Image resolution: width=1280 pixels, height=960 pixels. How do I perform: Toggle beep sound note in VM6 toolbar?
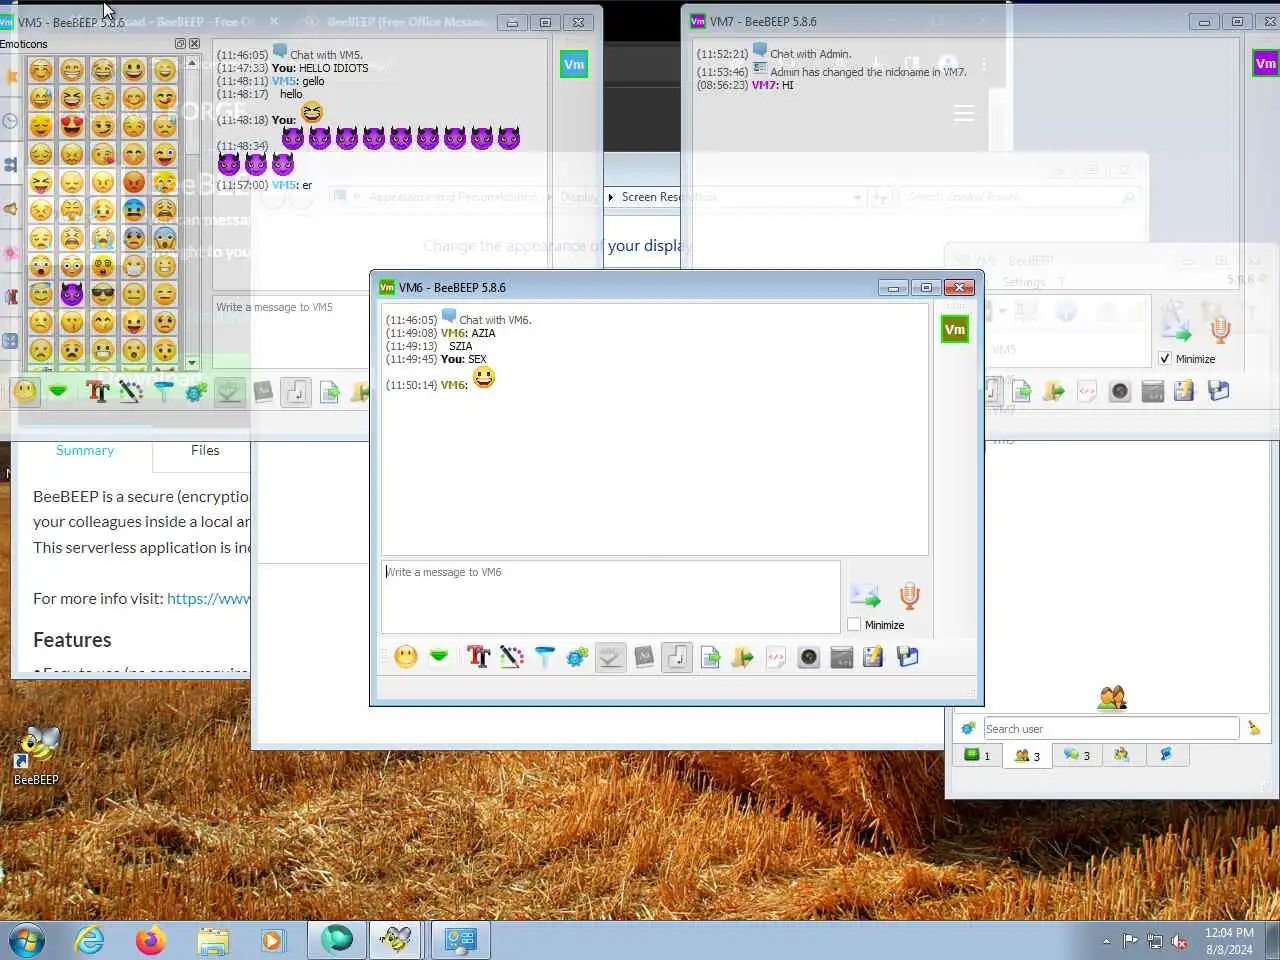677,657
